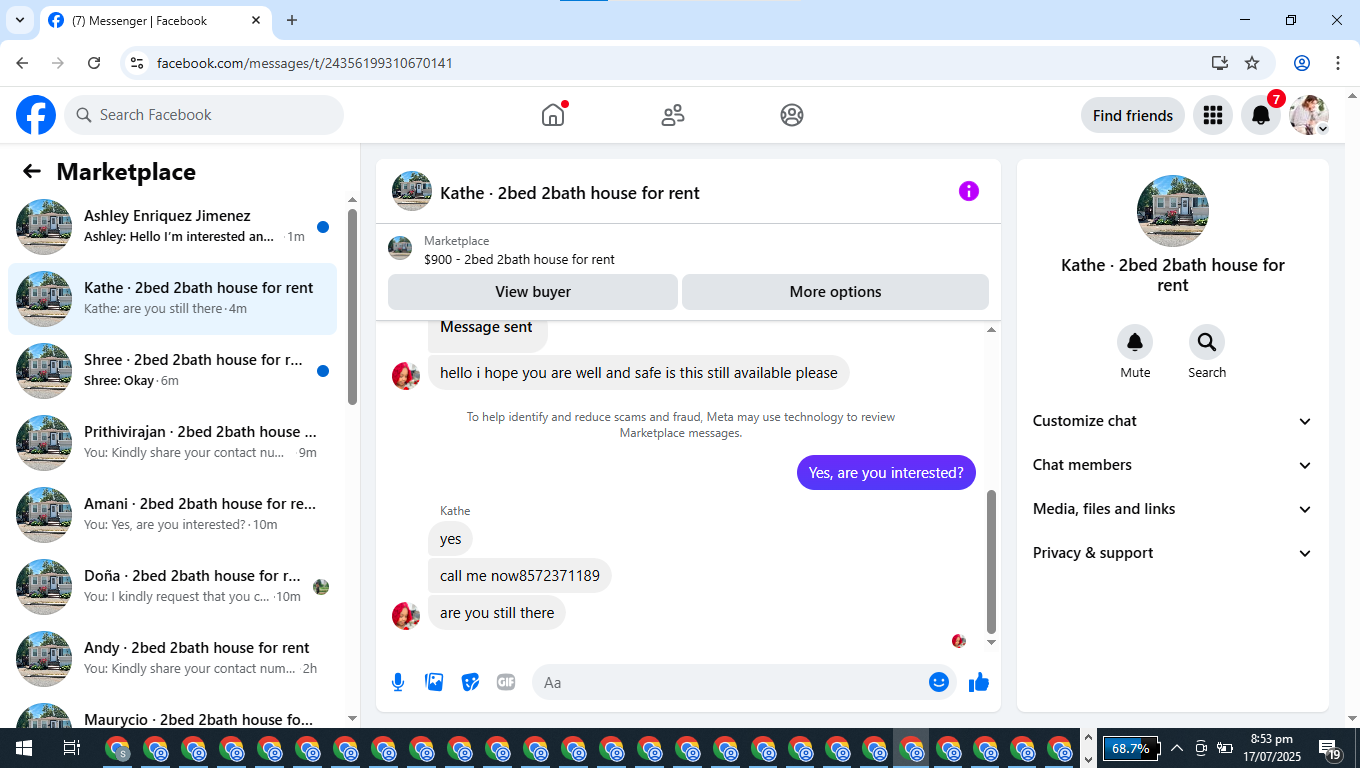Open the Windows Start menu
The height and width of the screenshot is (768, 1360).
[23, 748]
